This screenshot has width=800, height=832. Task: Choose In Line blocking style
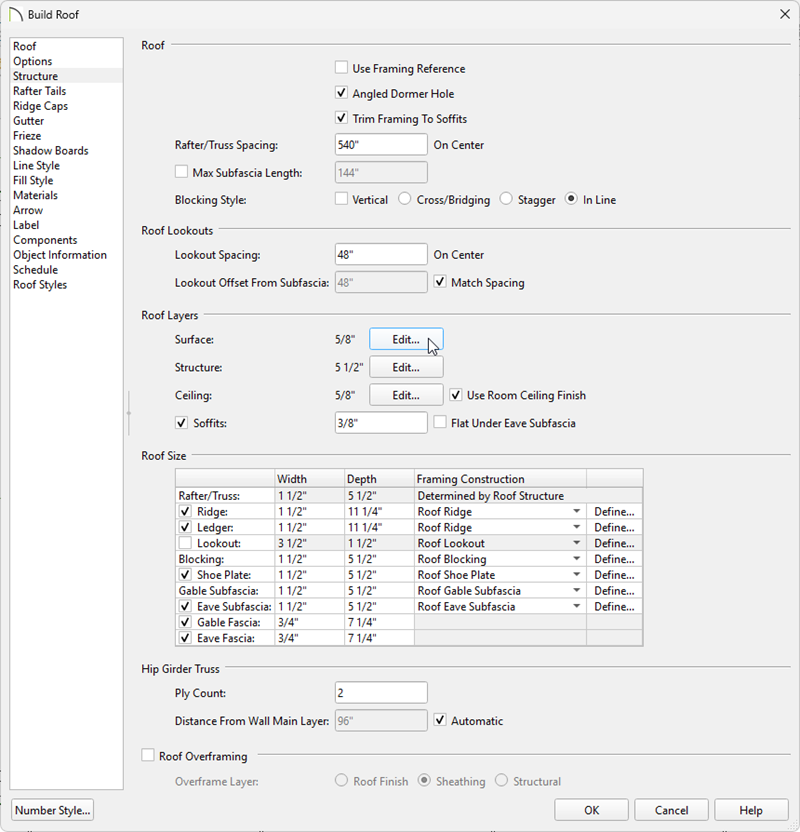click(x=571, y=199)
